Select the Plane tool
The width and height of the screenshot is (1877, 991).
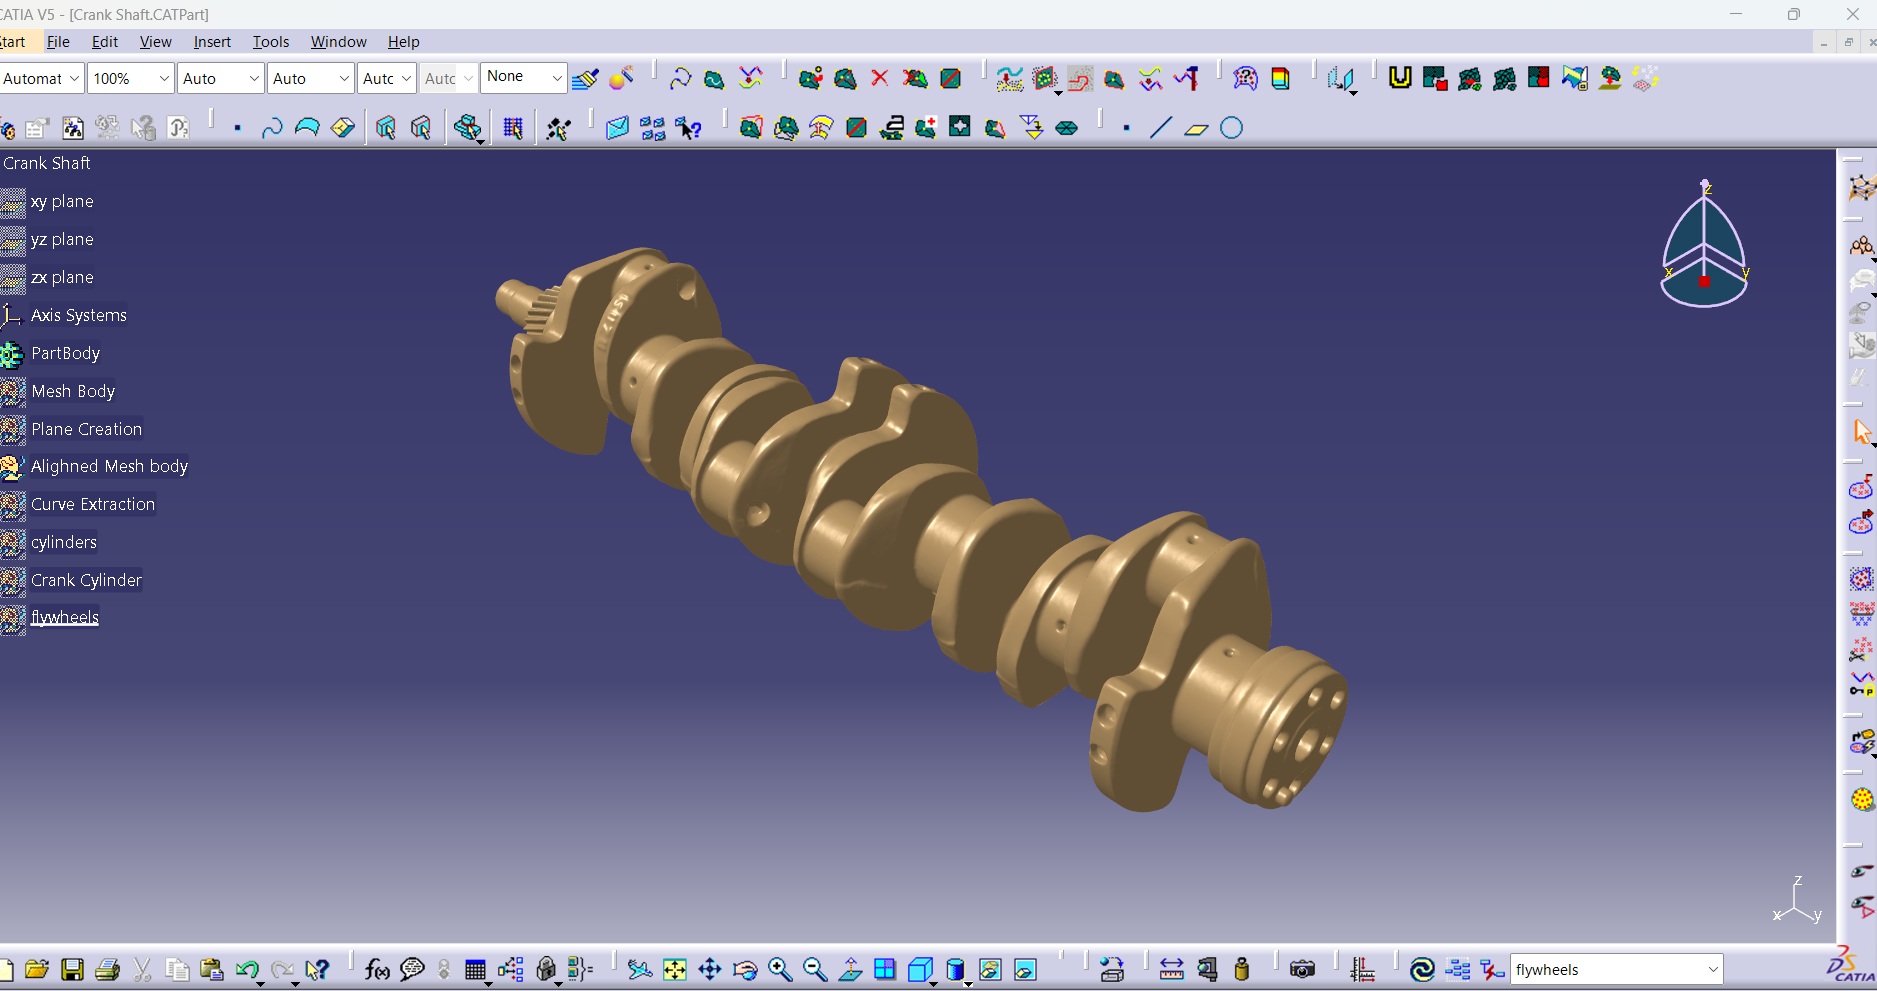coord(1196,128)
